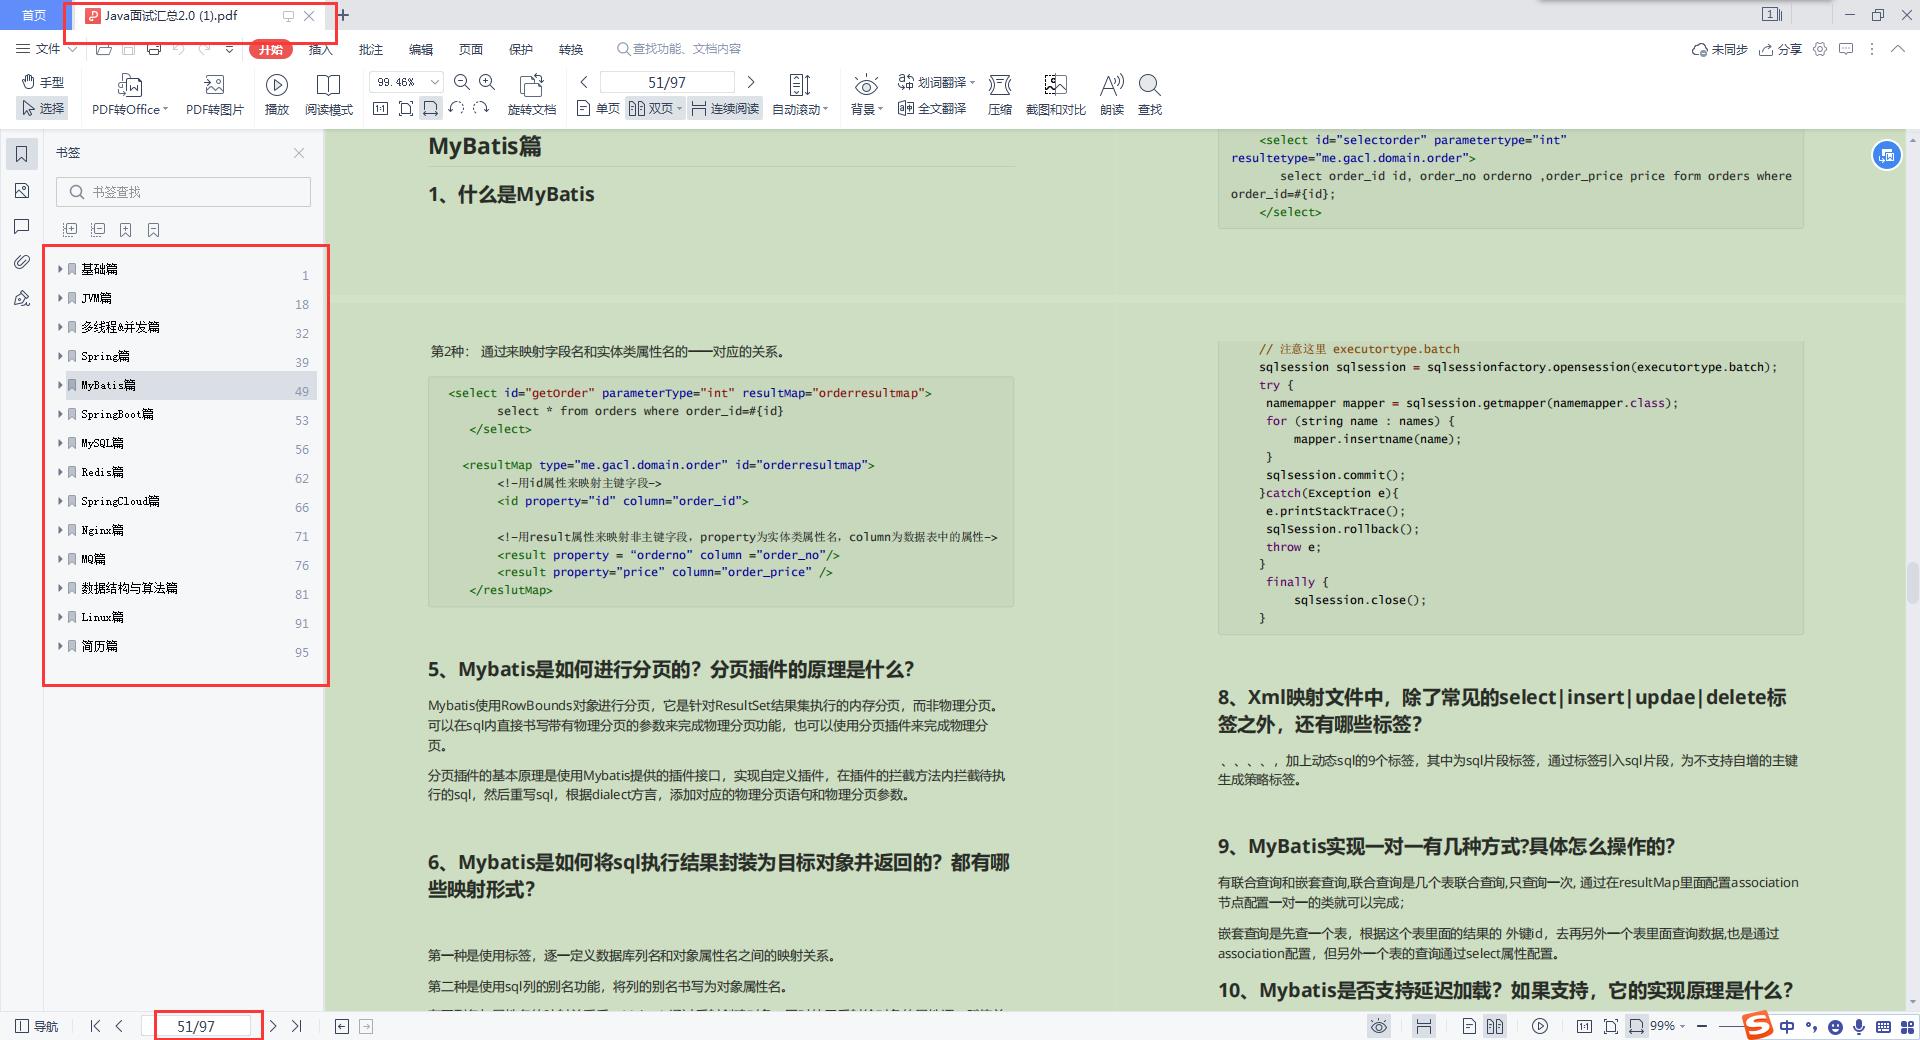1920x1040 pixels.
Task: Open the attachments paperclip sidebar icon
Action: [x=21, y=262]
